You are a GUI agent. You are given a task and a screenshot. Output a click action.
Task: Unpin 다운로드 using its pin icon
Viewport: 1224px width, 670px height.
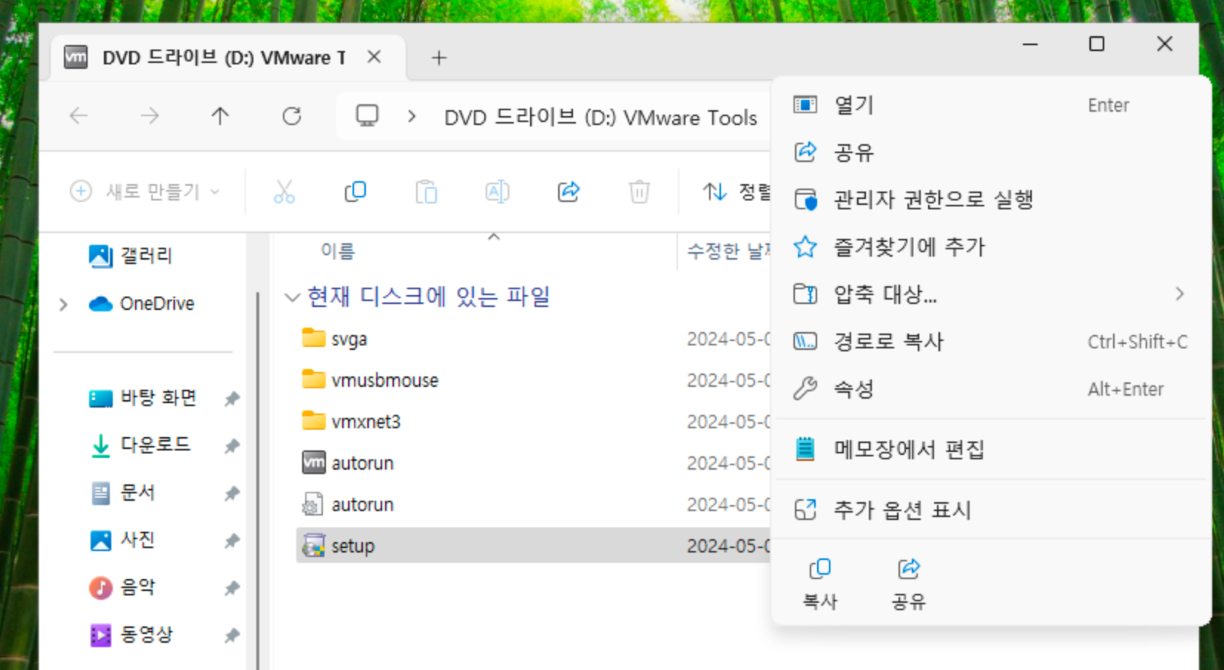click(x=232, y=446)
